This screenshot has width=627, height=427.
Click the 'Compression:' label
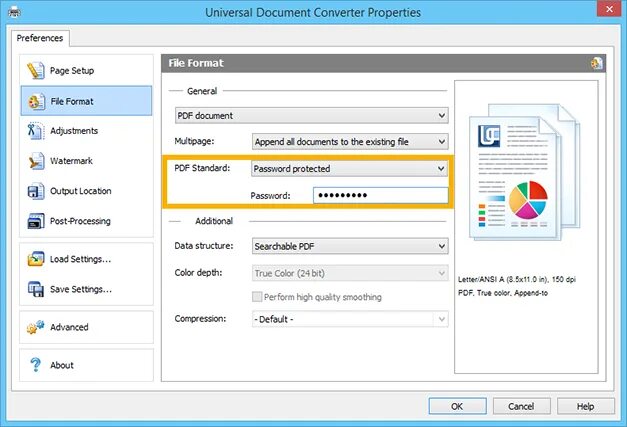click(x=200, y=319)
